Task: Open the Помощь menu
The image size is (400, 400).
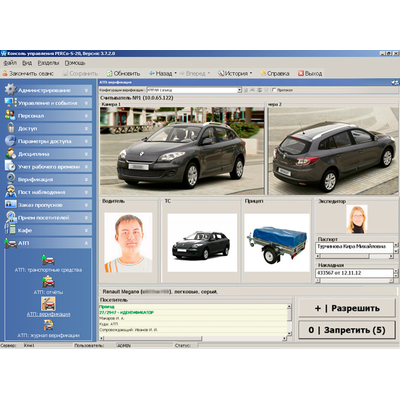Action: click(75, 63)
